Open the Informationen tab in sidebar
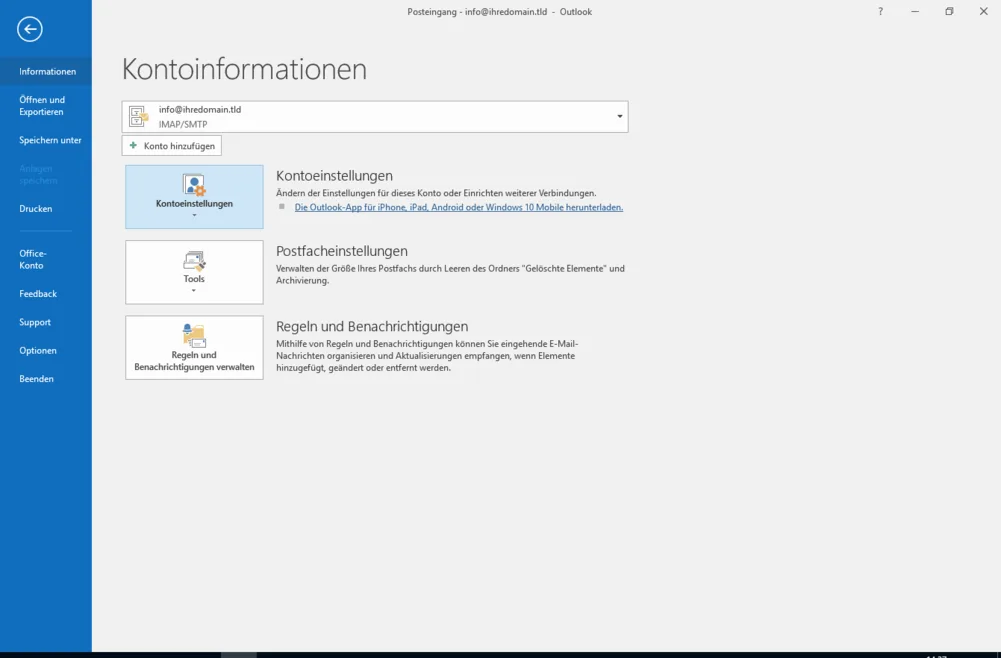 47,72
